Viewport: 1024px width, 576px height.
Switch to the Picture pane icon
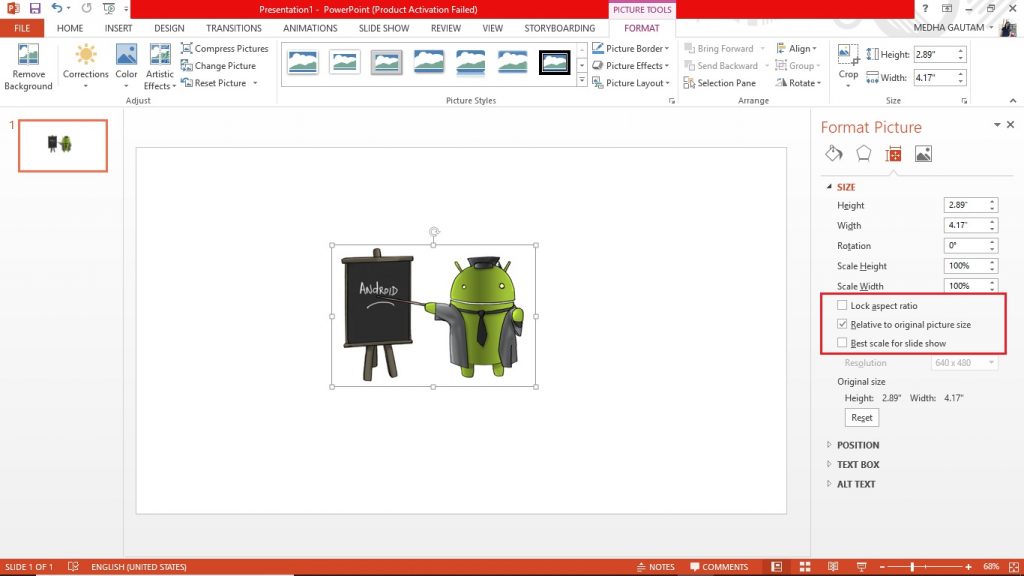922,153
